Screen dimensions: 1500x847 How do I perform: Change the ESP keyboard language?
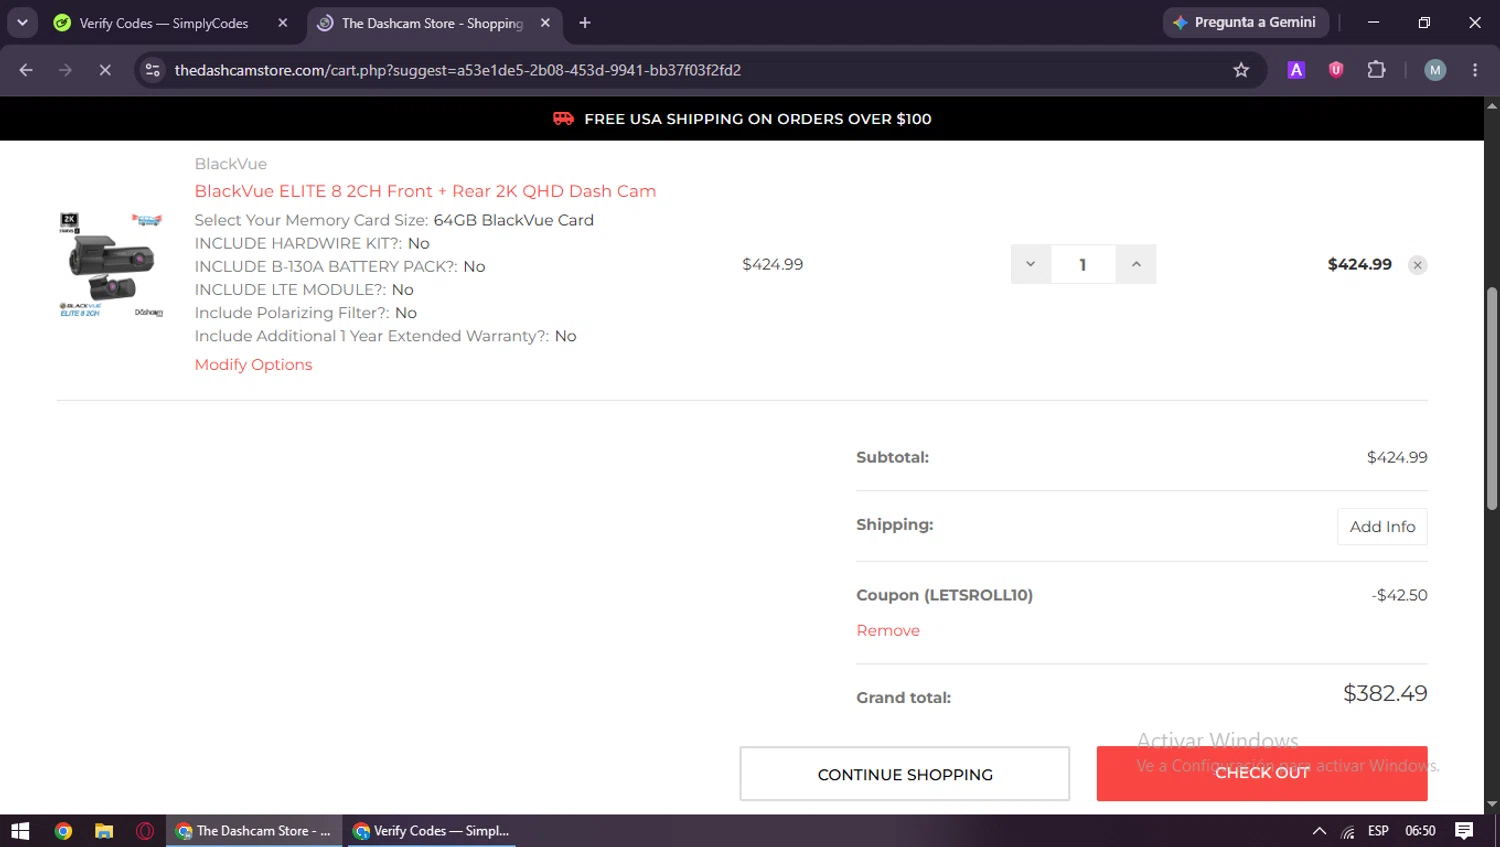click(1378, 831)
